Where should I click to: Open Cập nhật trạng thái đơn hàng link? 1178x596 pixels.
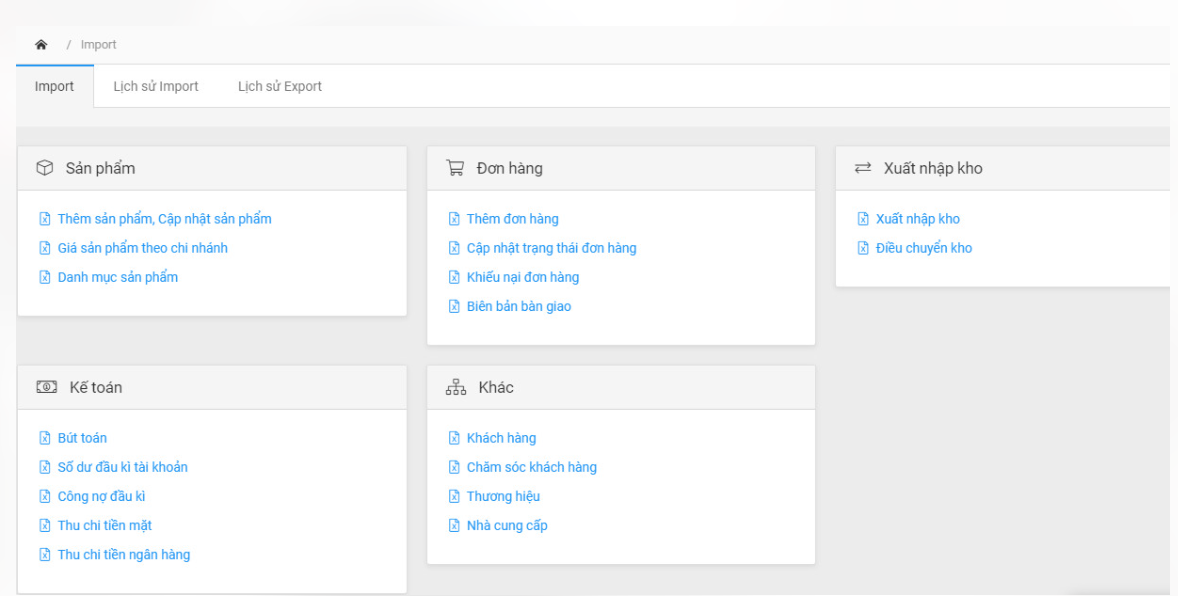pyautogui.click(x=551, y=248)
